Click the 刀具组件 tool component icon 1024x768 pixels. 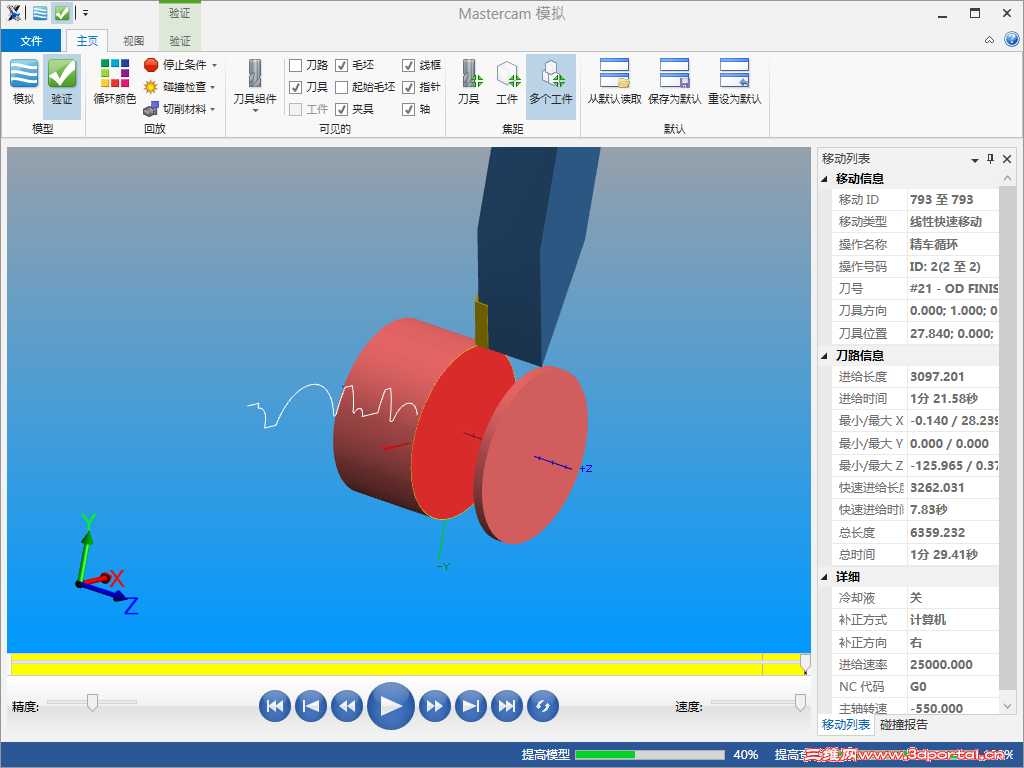tap(255, 73)
